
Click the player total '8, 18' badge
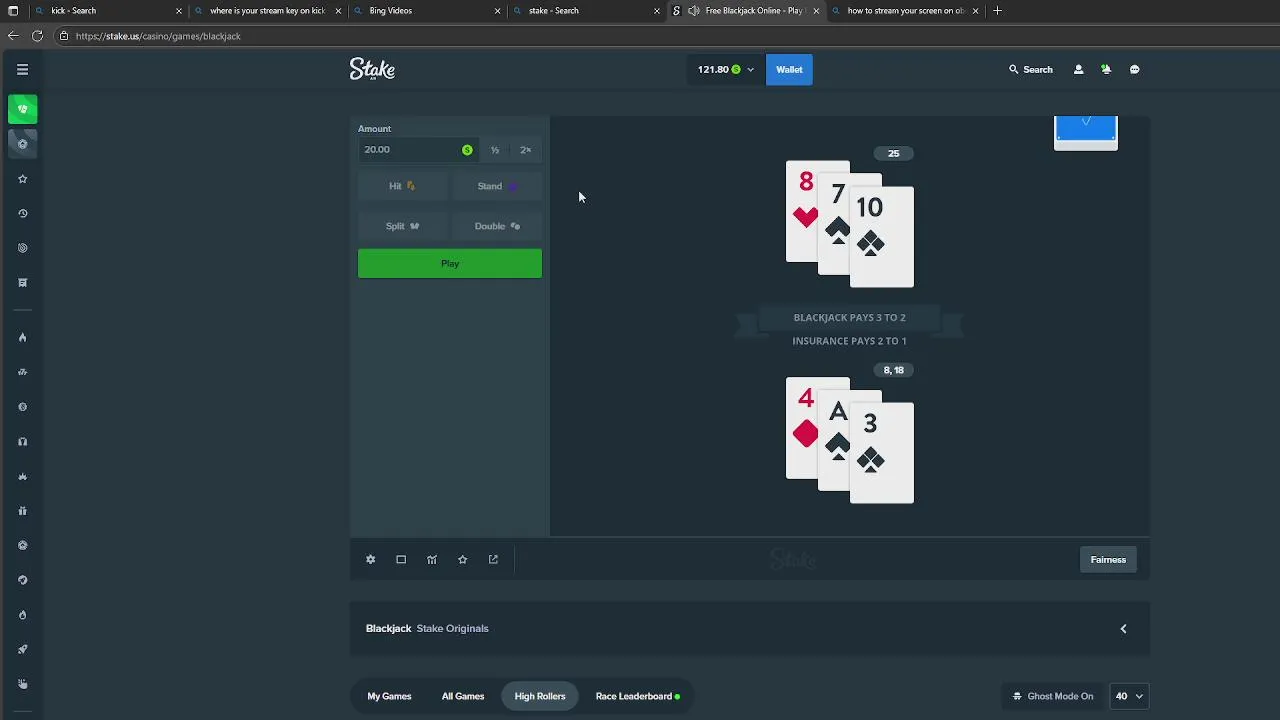tap(893, 371)
